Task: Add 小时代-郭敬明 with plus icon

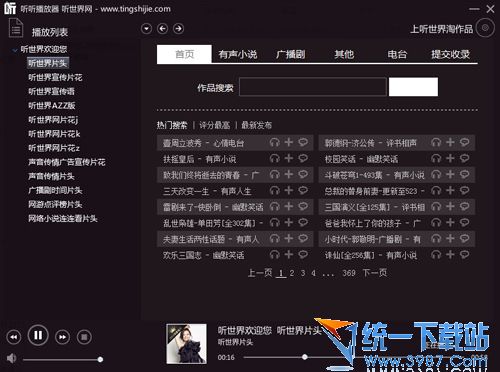Action: point(450,238)
